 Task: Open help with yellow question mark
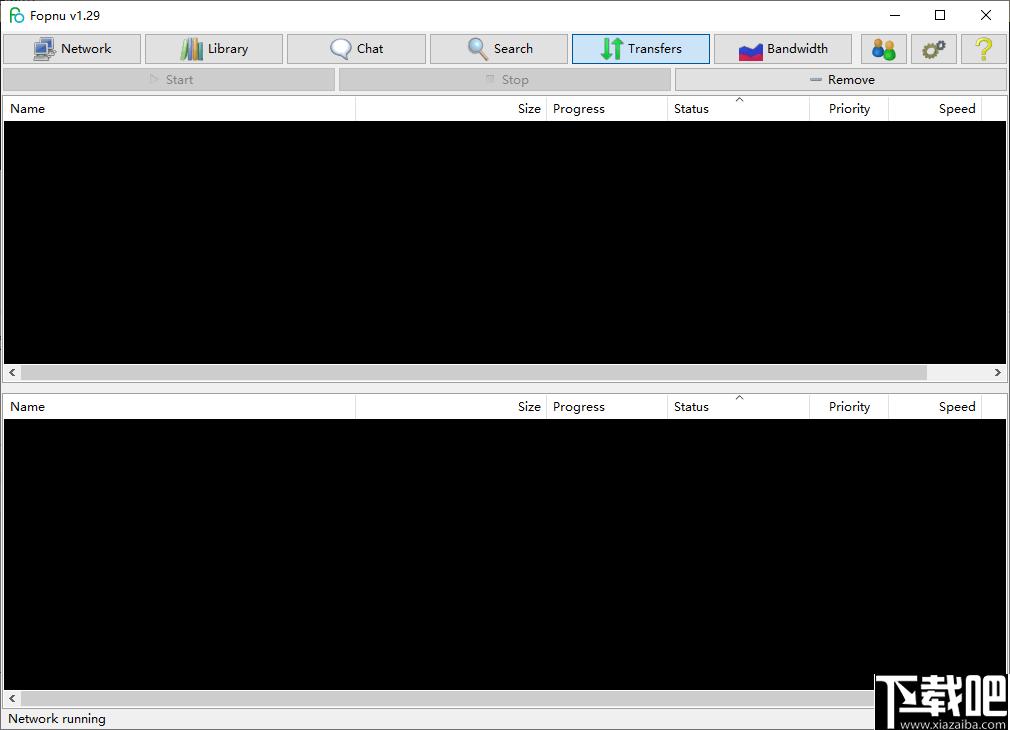[984, 49]
